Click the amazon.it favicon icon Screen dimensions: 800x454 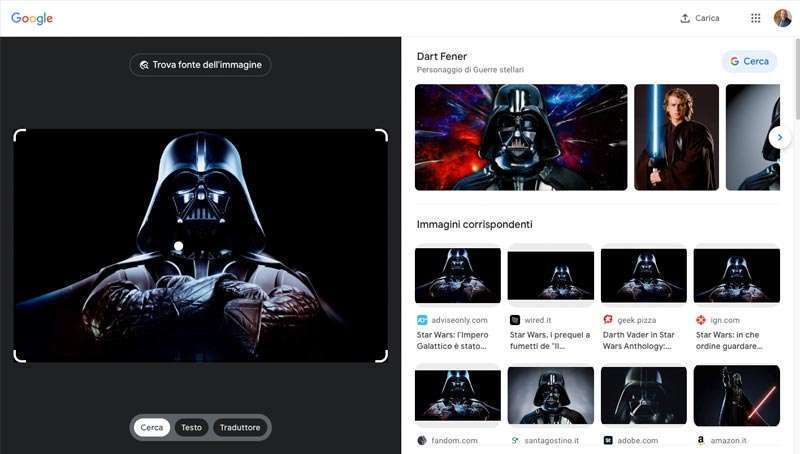click(701, 440)
